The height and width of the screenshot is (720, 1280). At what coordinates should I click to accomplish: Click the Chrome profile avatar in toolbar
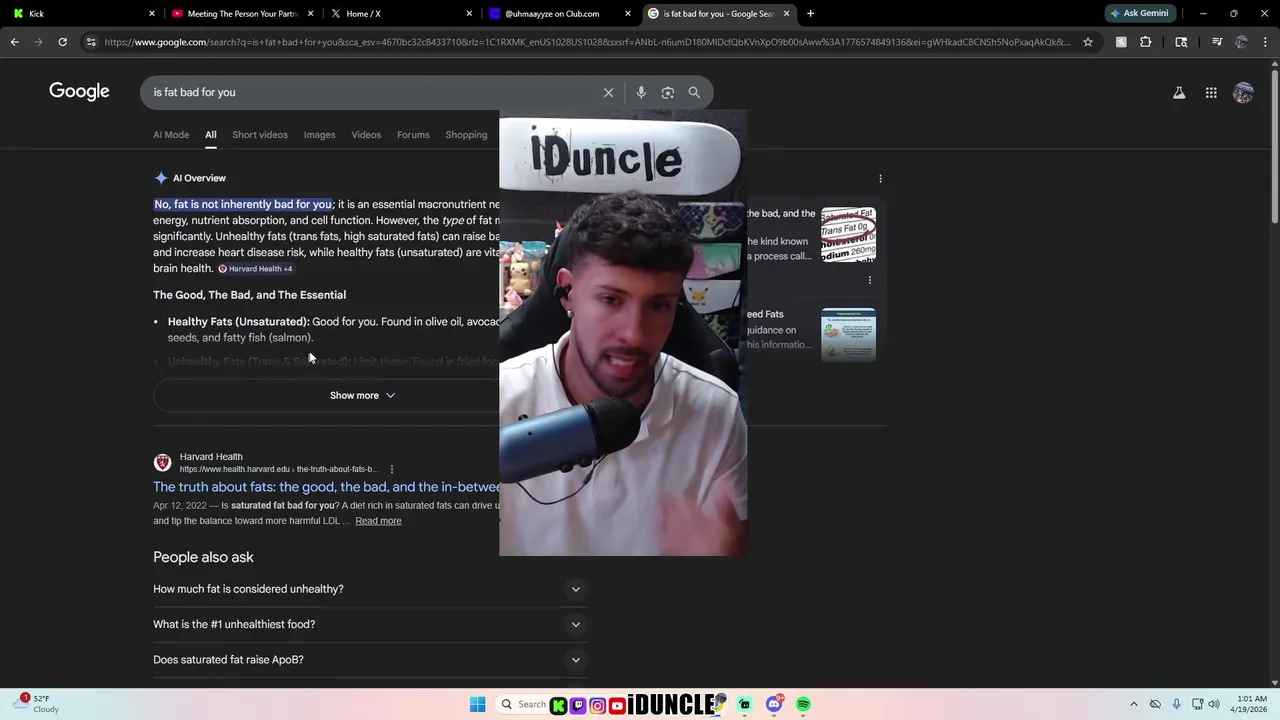[x=1241, y=42]
